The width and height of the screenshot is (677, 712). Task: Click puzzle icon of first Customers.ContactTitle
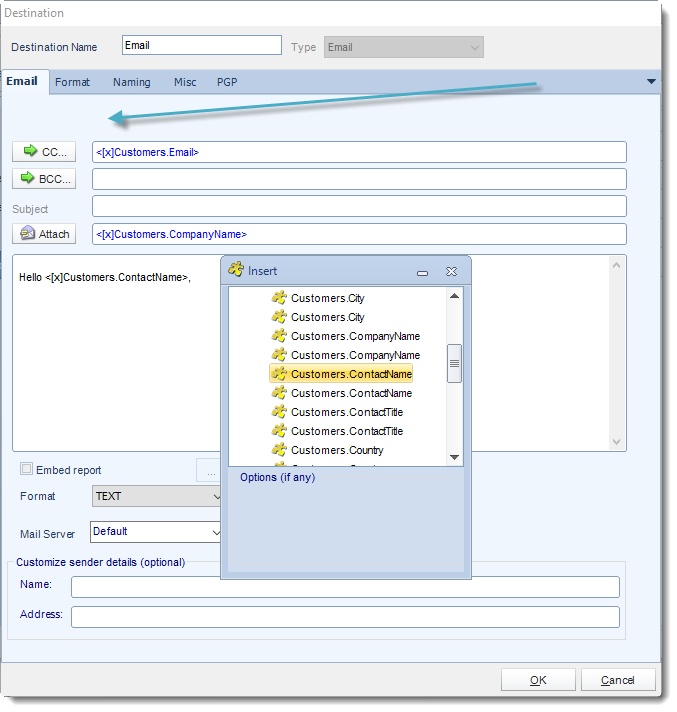(279, 412)
